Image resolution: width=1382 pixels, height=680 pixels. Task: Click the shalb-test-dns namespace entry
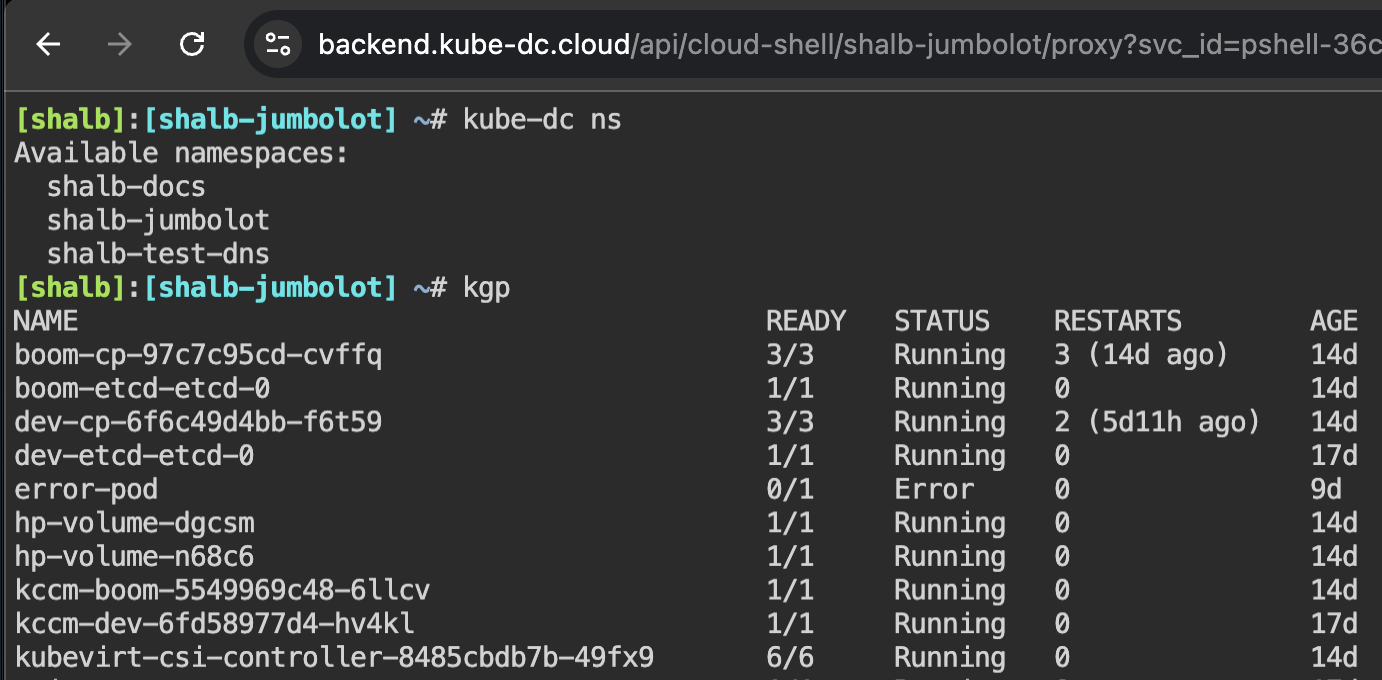pyautogui.click(x=158, y=254)
